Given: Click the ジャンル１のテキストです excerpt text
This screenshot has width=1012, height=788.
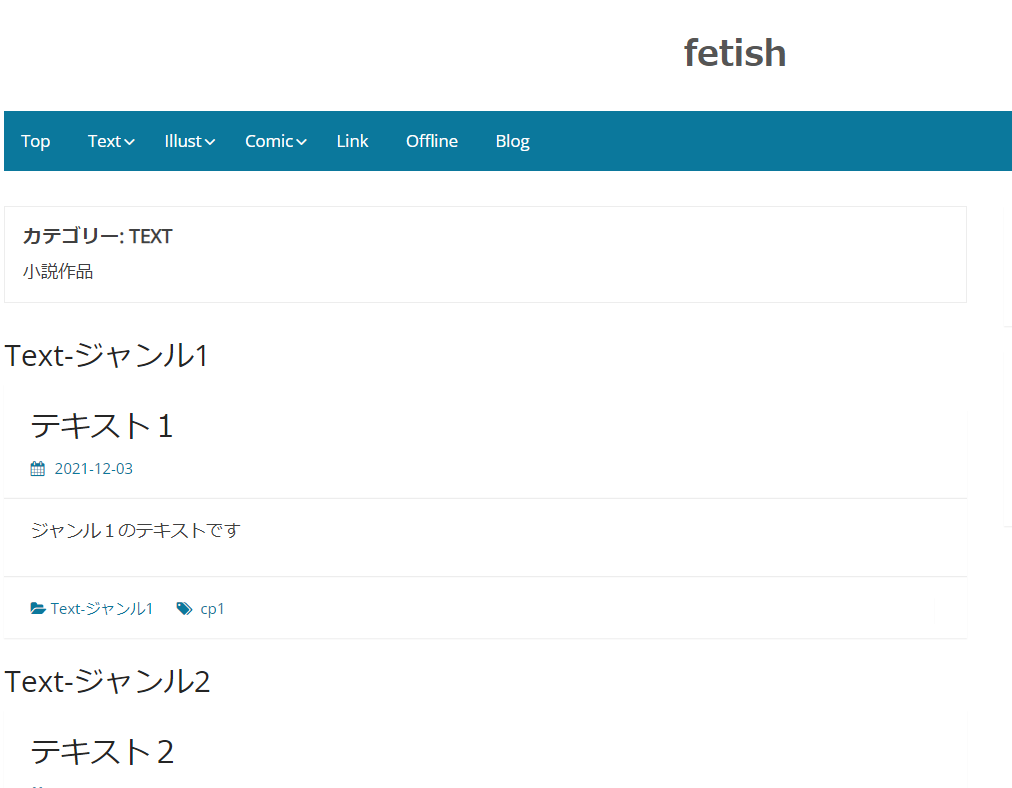Looking at the screenshot, I should (136, 530).
